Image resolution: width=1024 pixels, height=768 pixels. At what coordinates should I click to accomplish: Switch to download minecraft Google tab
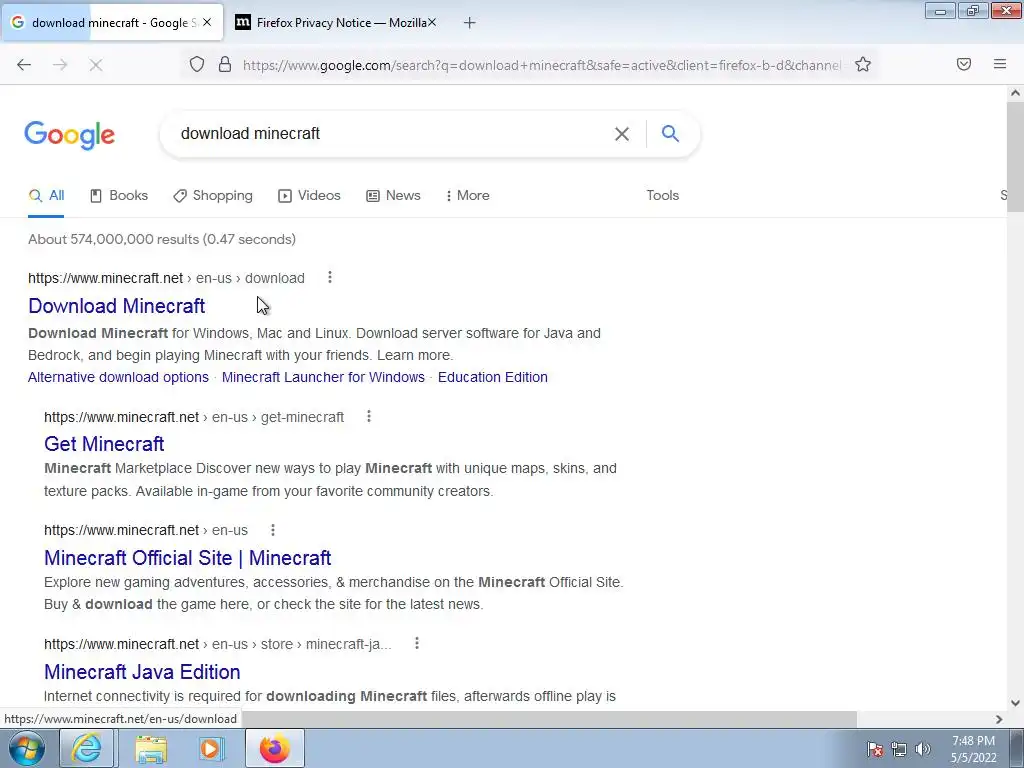pos(111,22)
